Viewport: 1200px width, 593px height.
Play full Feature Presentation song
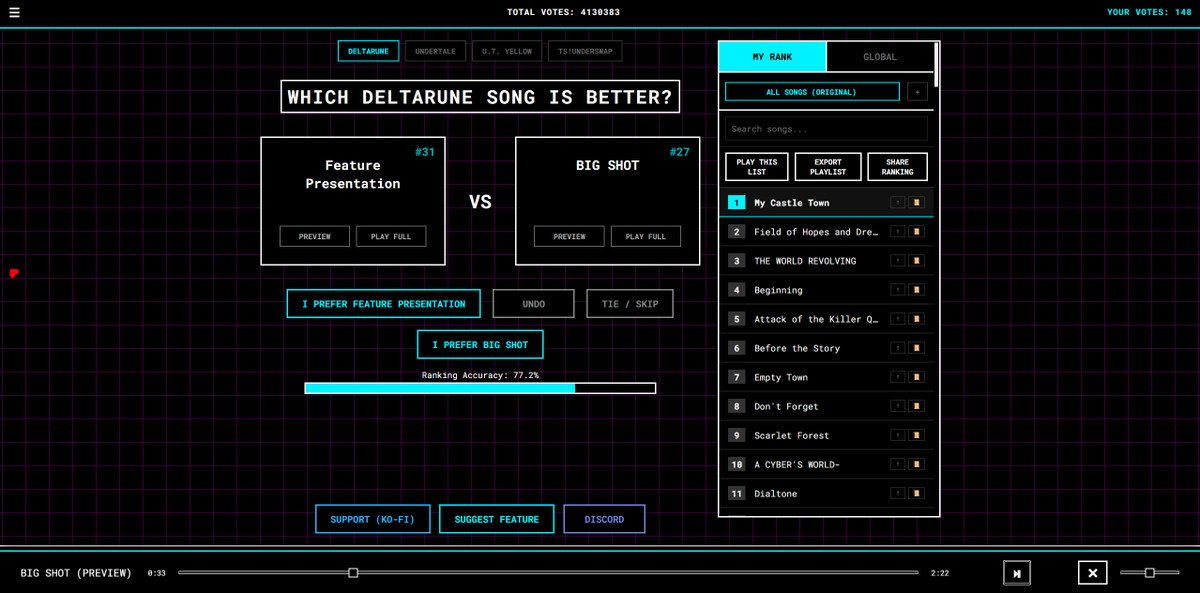391,236
